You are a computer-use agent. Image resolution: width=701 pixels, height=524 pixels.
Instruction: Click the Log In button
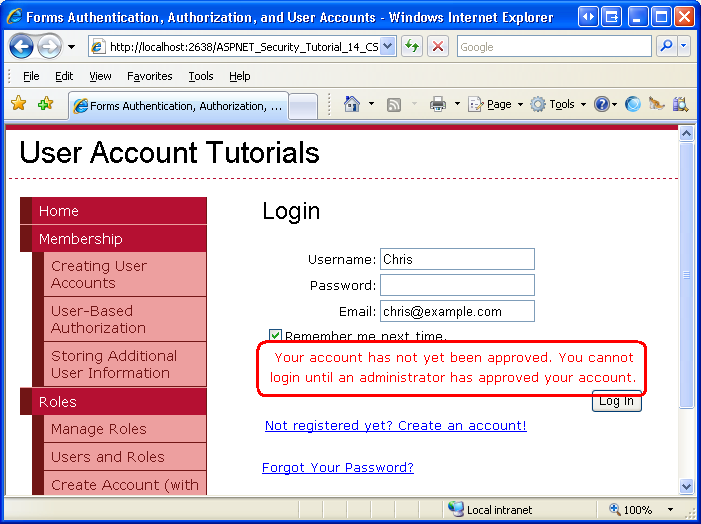pos(617,401)
